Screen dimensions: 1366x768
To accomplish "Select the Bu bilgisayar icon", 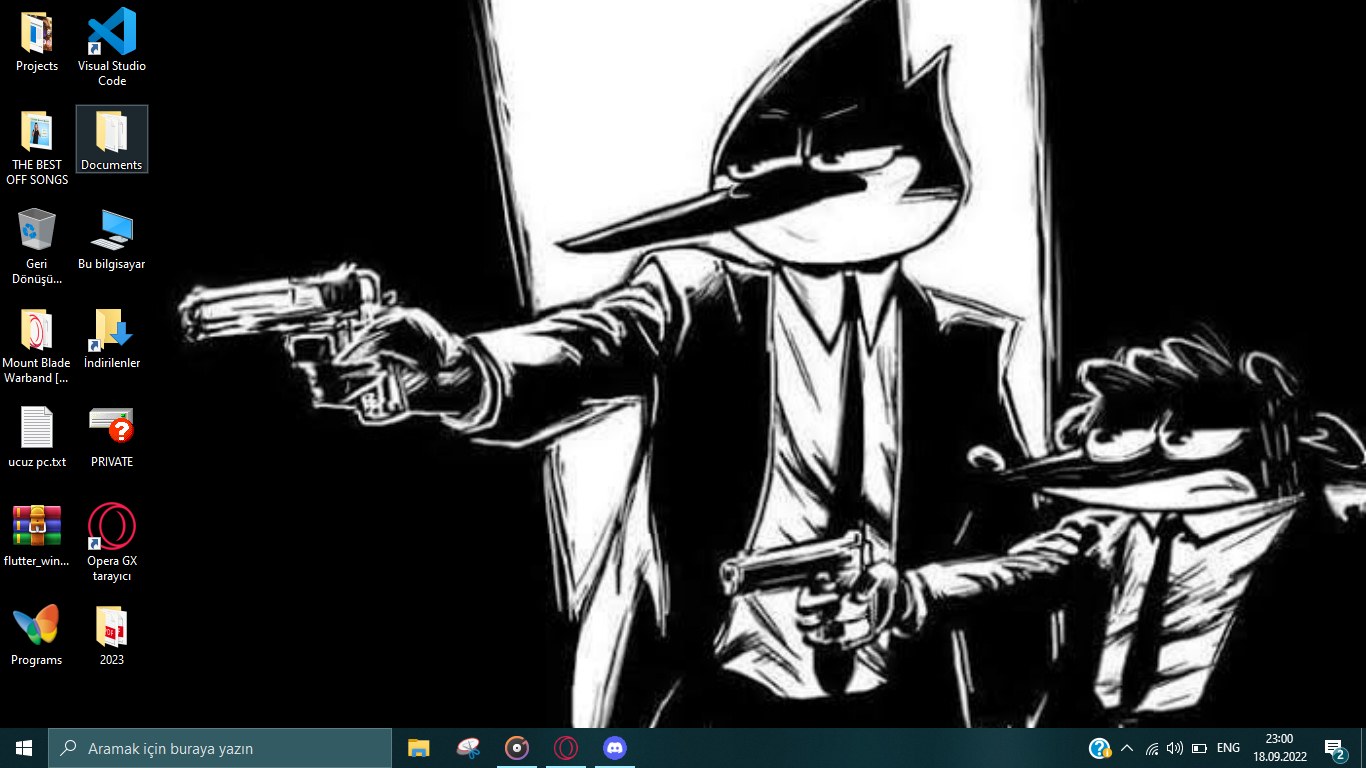I will click(112, 239).
